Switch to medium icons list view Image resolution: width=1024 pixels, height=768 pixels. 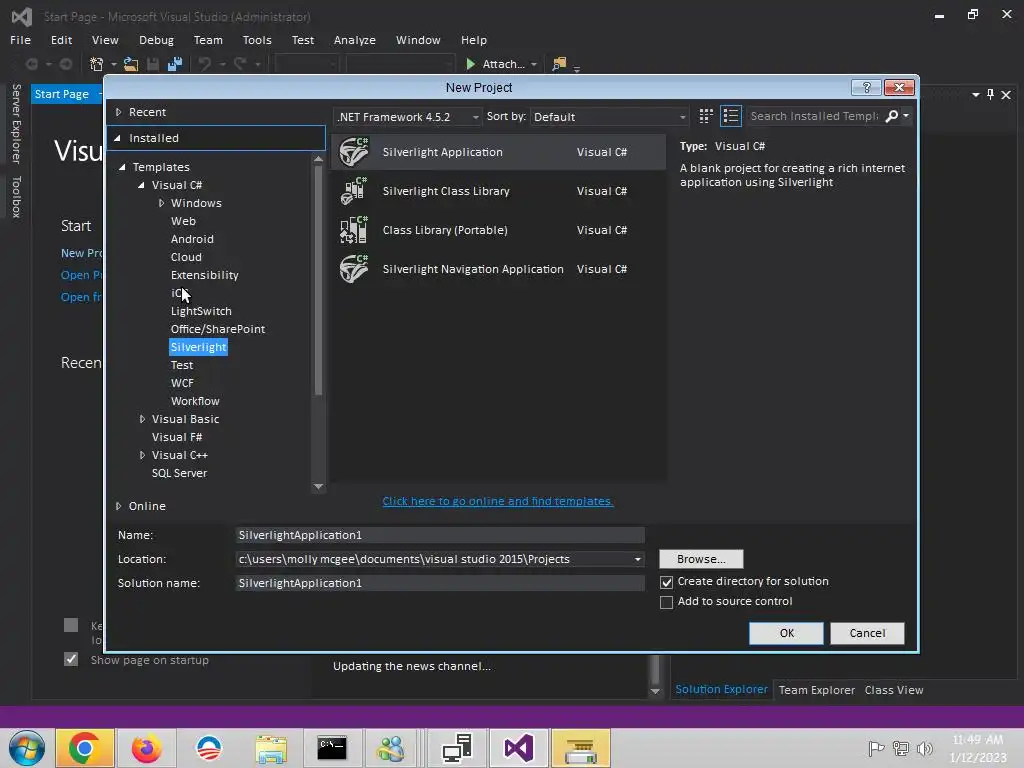click(731, 116)
